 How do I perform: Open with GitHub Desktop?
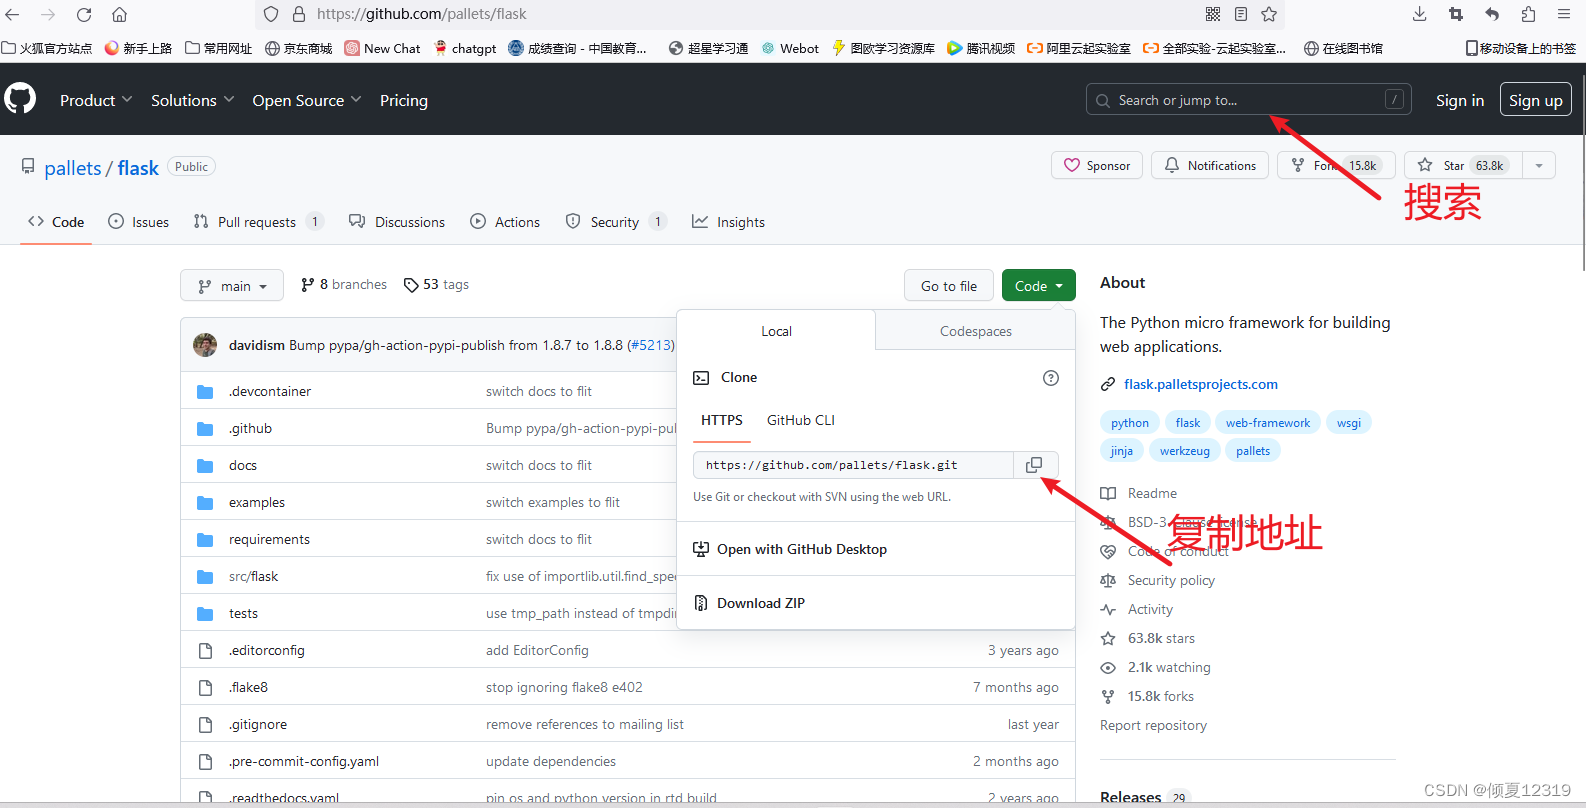click(x=790, y=549)
